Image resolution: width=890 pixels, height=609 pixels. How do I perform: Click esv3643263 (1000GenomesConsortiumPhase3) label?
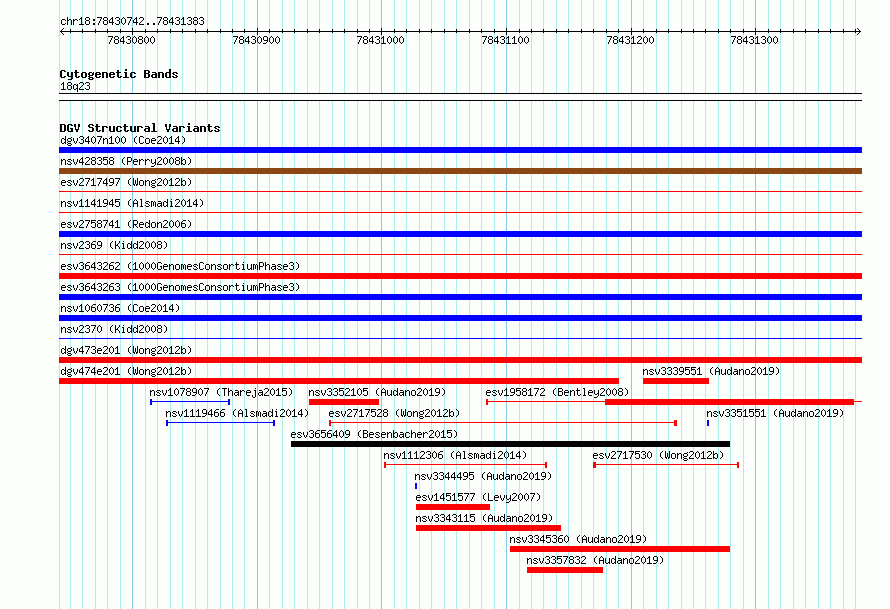pyautogui.click(x=180, y=287)
